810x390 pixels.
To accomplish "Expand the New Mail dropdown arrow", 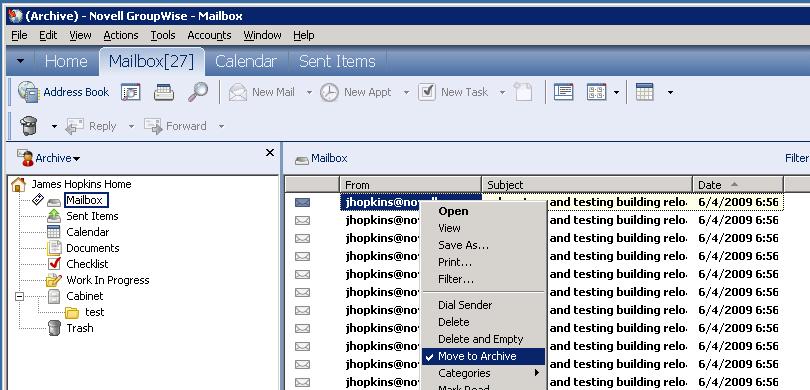I will click(309, 92).
